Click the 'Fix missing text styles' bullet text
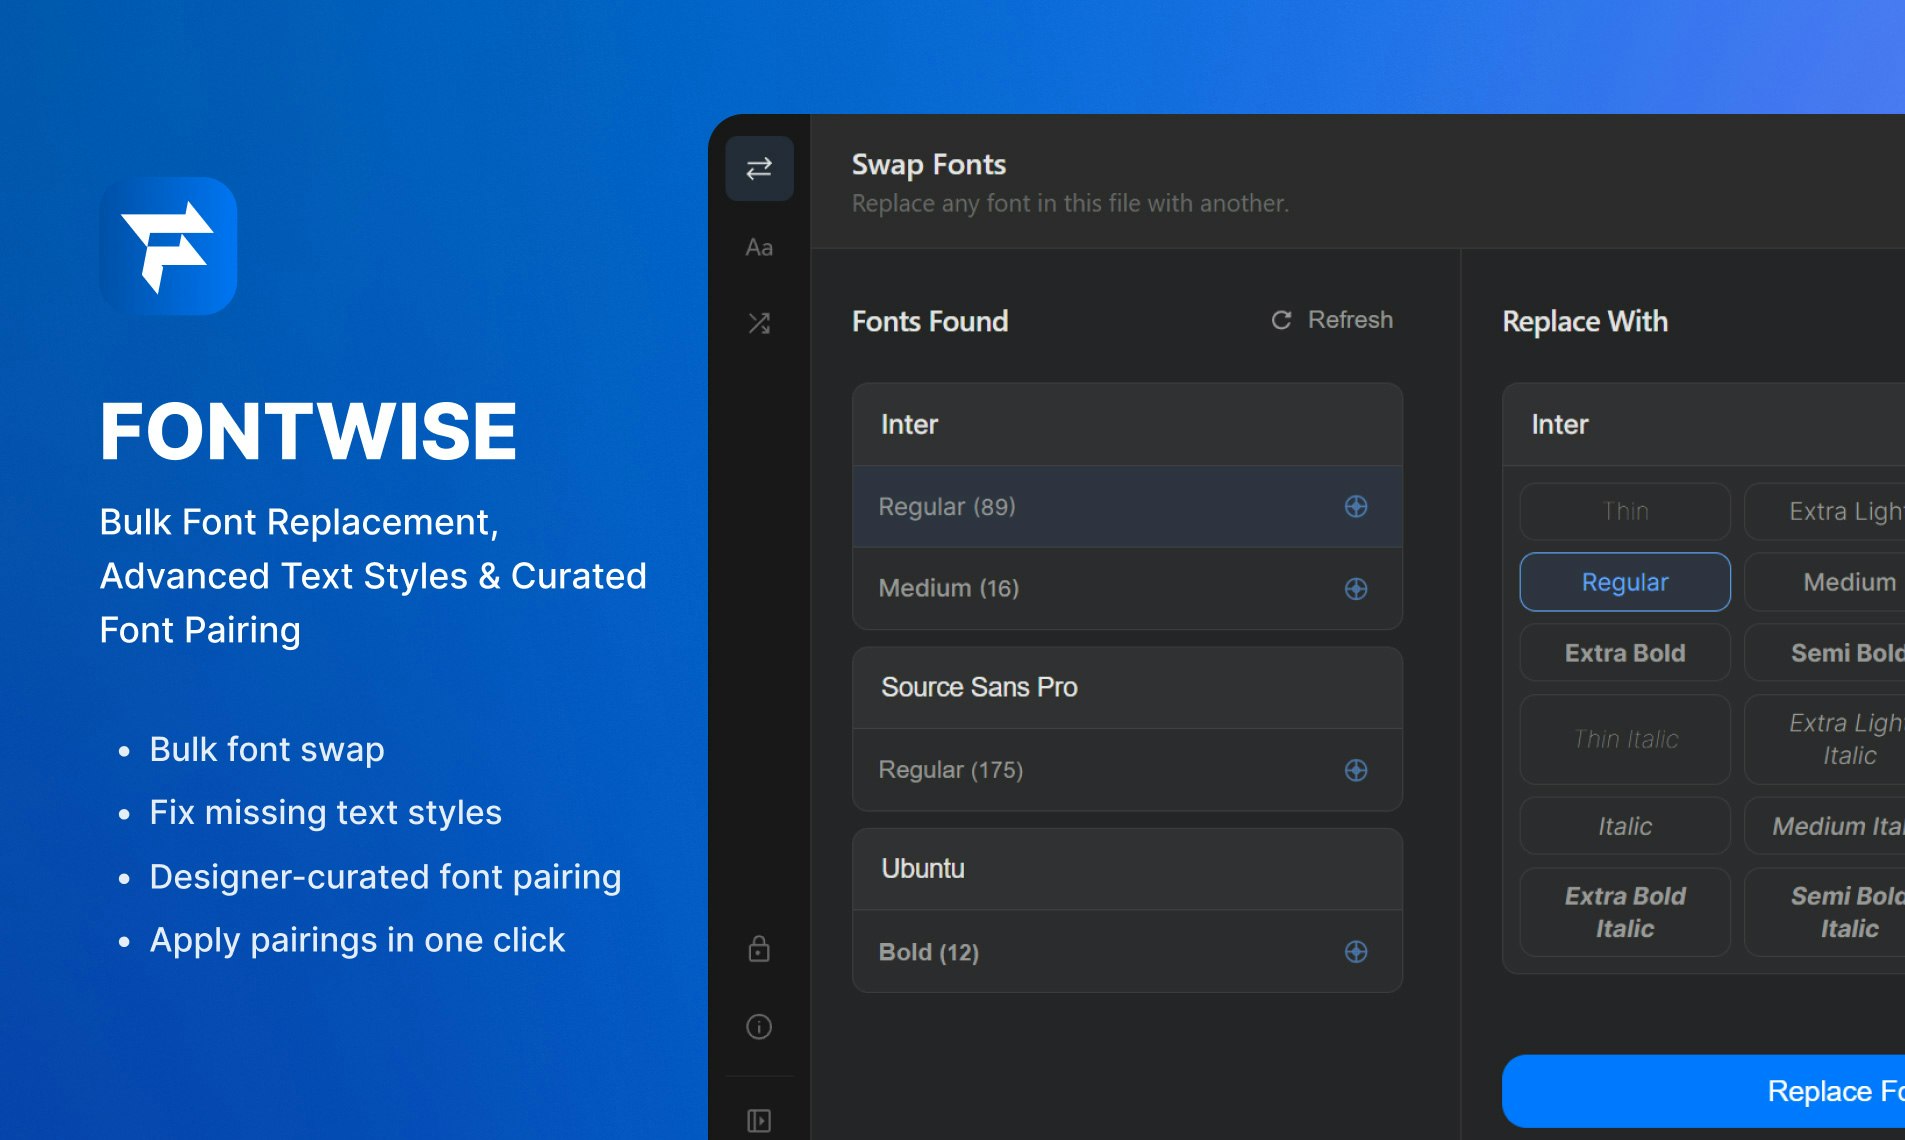The image size is (1905, 1140). [326, 812]
